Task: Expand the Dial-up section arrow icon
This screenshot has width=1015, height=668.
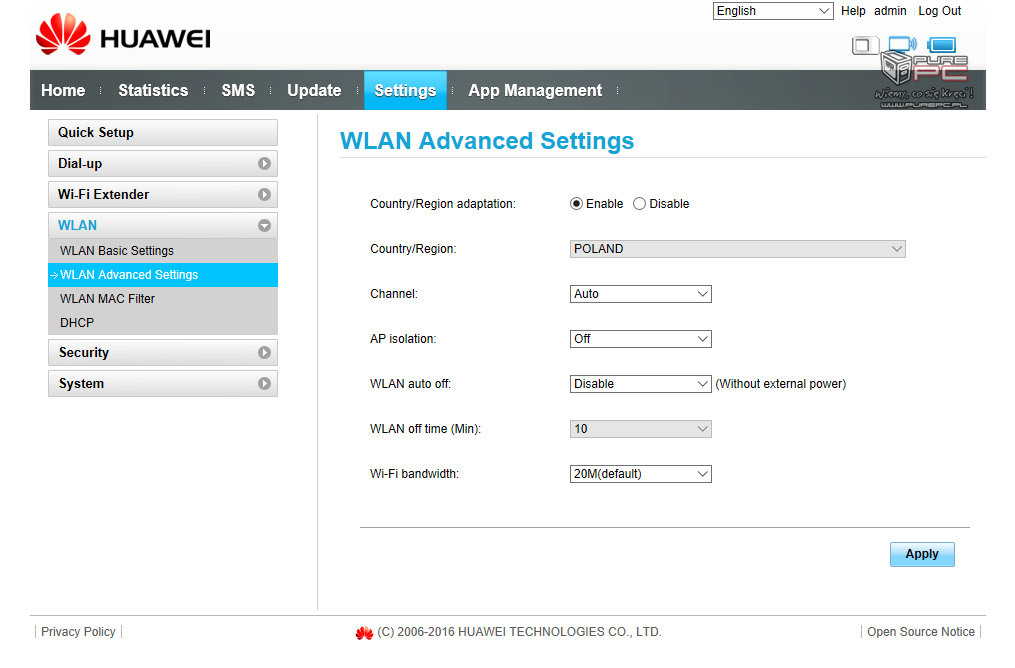Action: 264,163
